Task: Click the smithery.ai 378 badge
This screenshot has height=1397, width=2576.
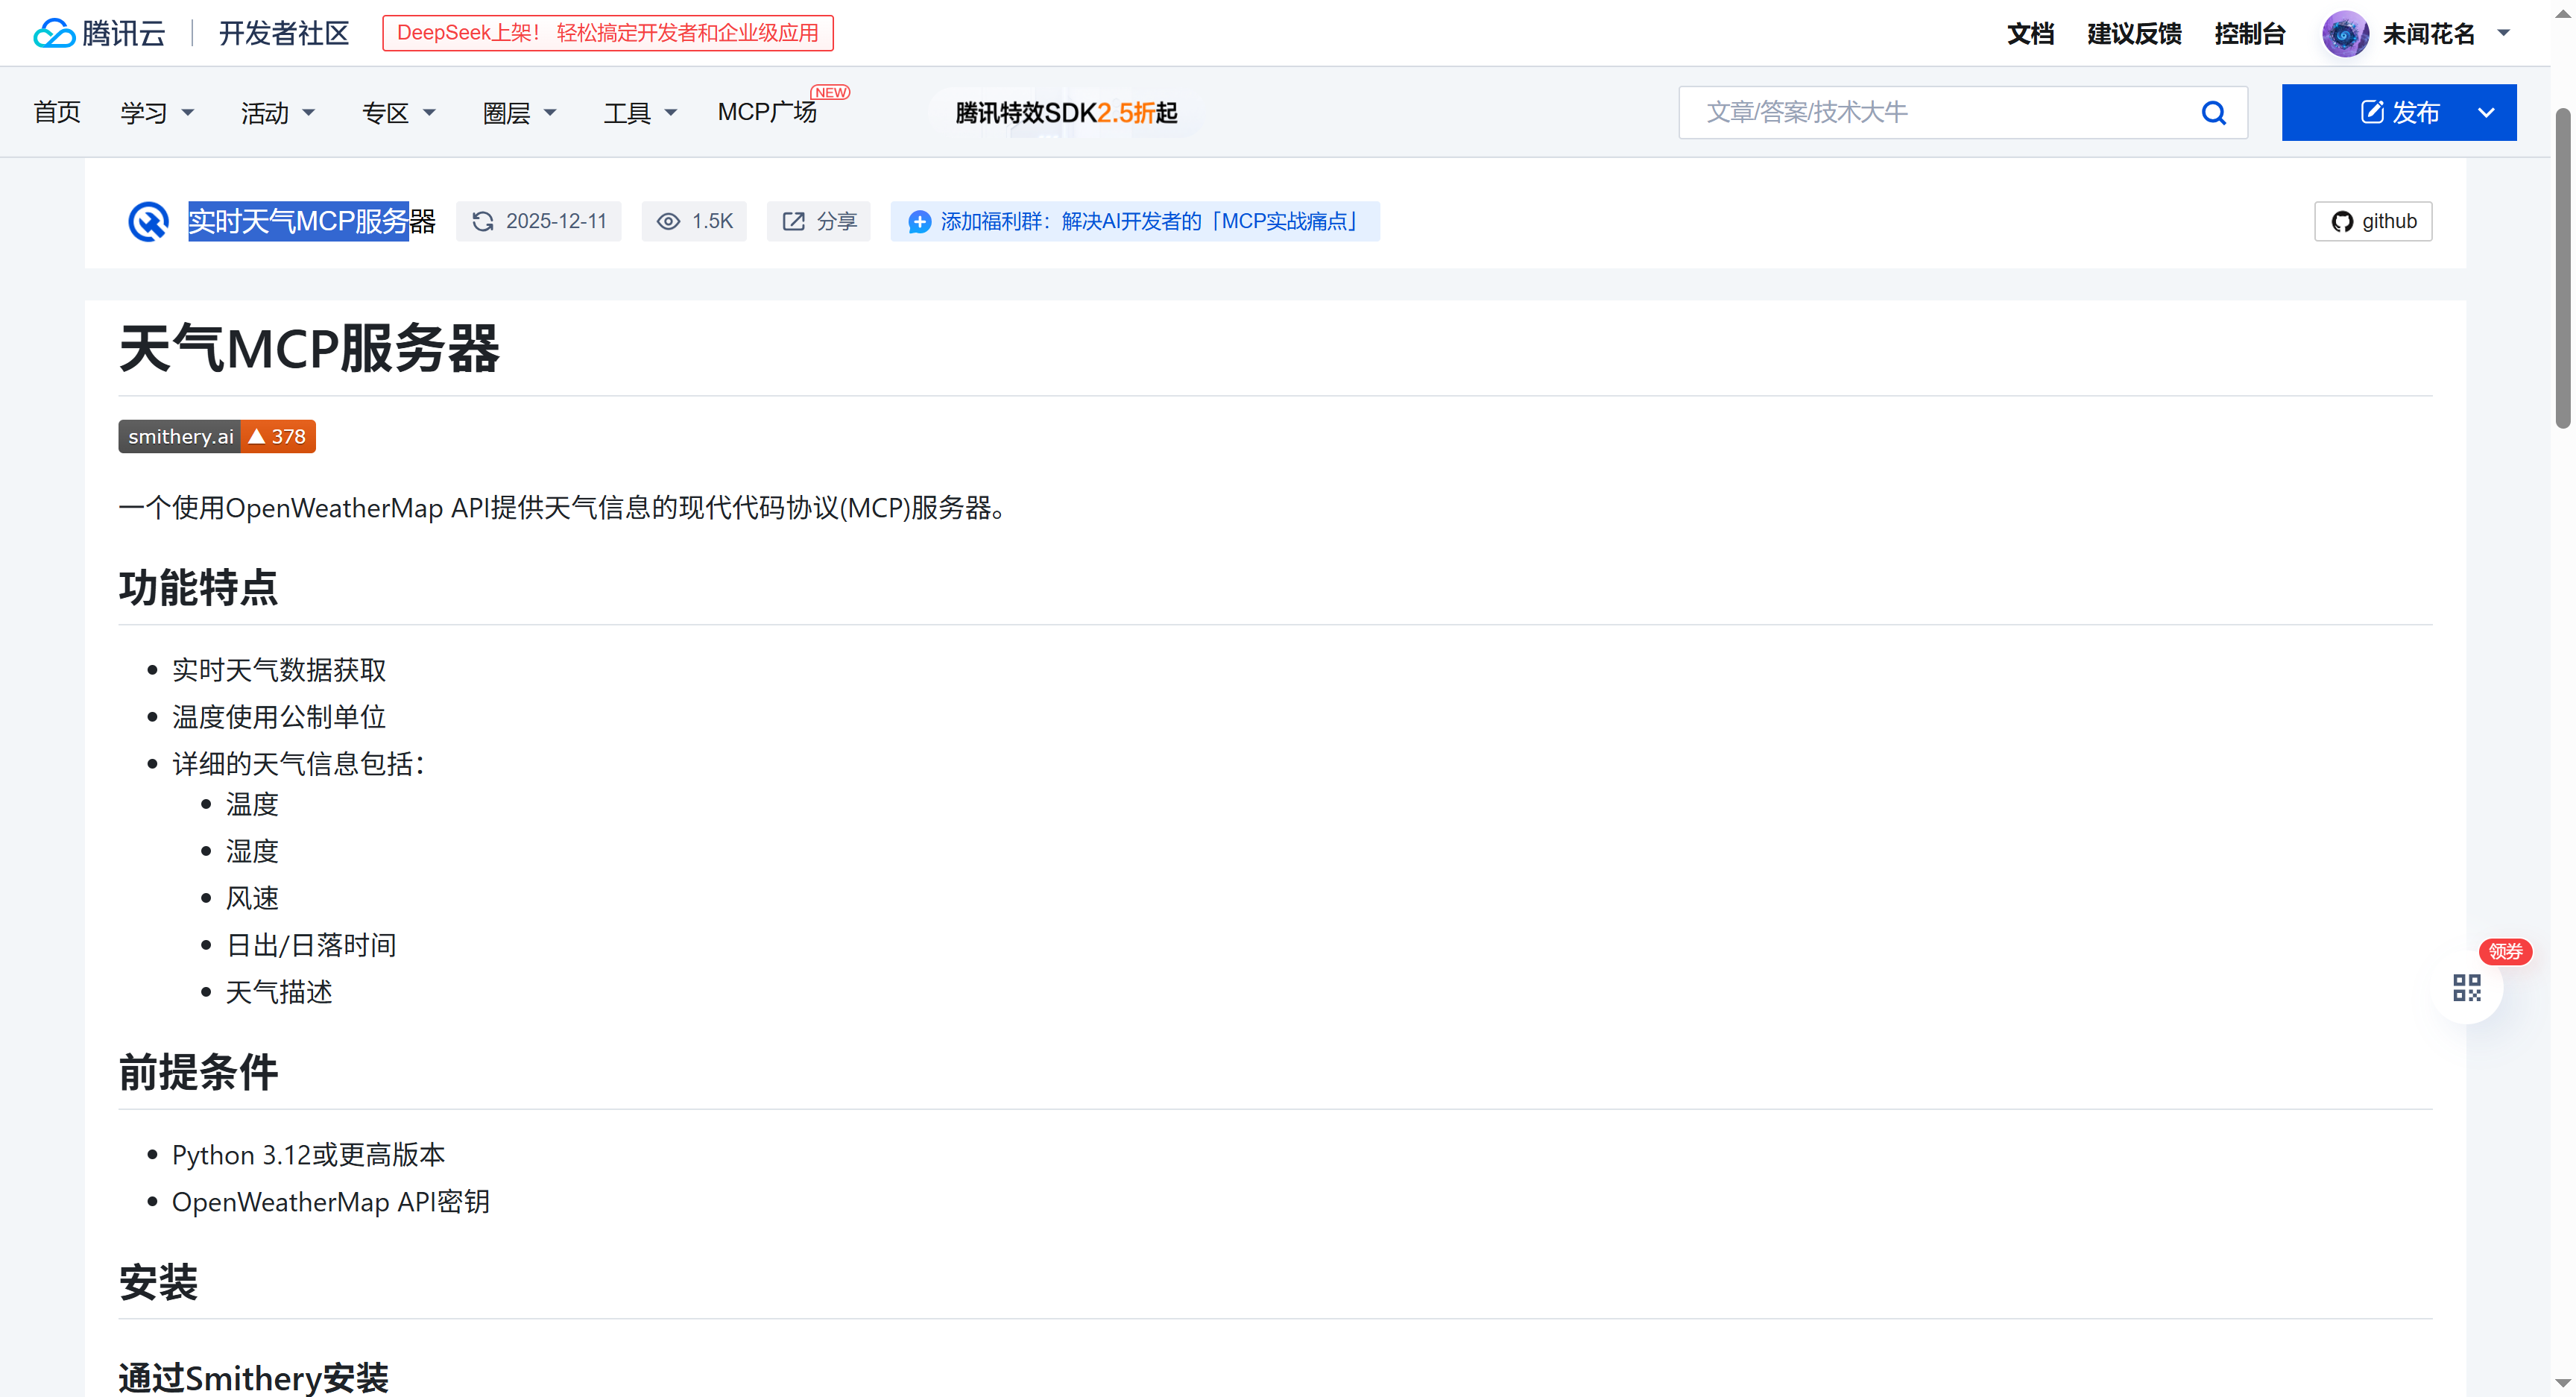Action: [217, 436]
